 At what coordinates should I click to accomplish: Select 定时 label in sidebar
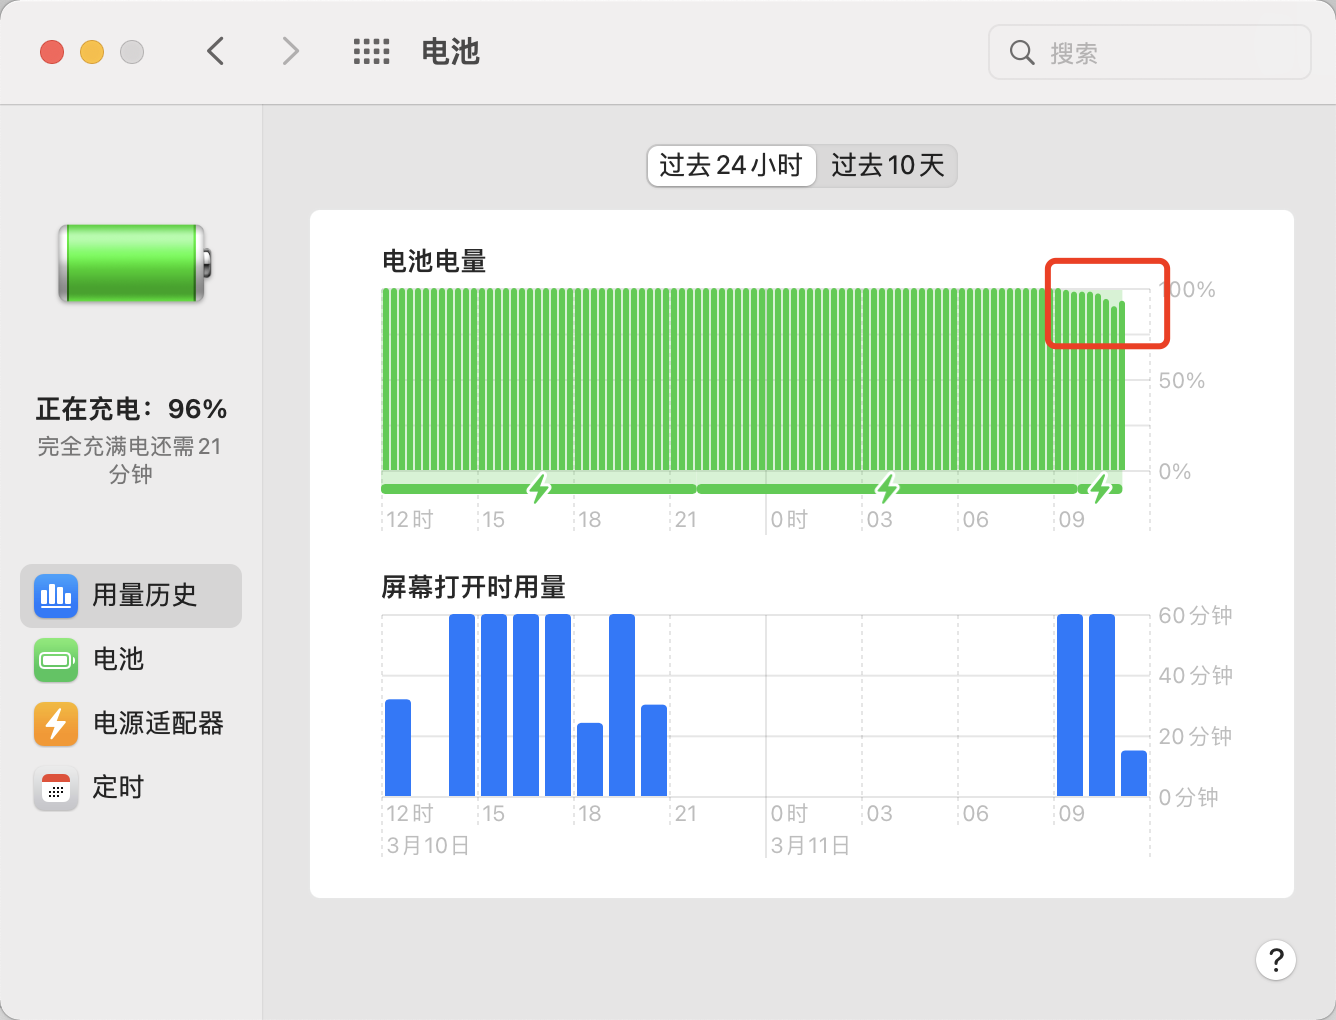coord(118,788)
